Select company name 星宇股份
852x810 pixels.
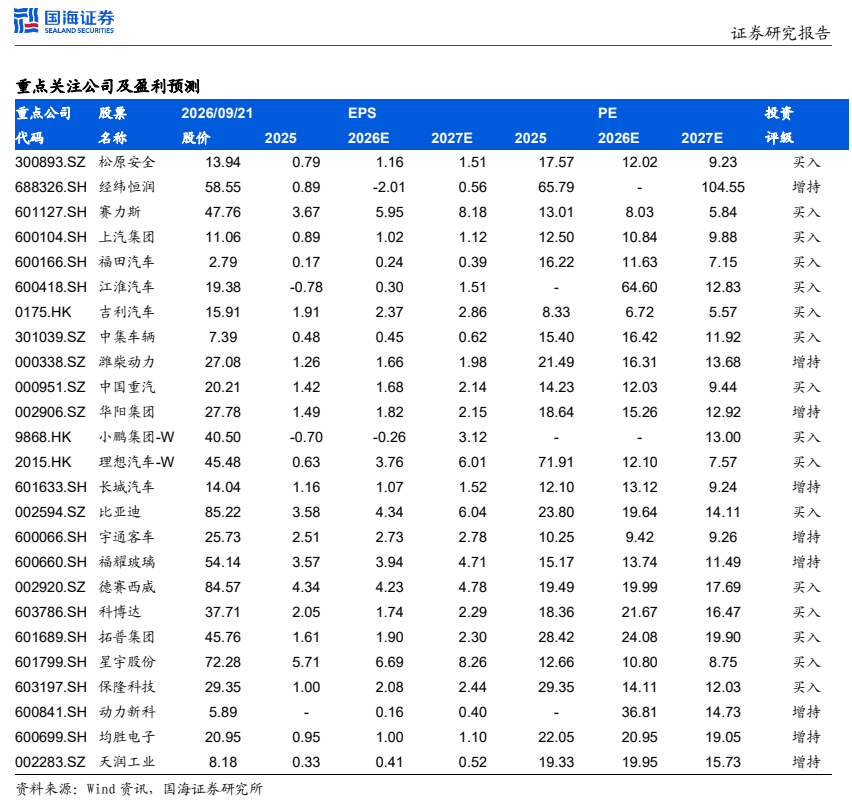(x=127, y=662)
